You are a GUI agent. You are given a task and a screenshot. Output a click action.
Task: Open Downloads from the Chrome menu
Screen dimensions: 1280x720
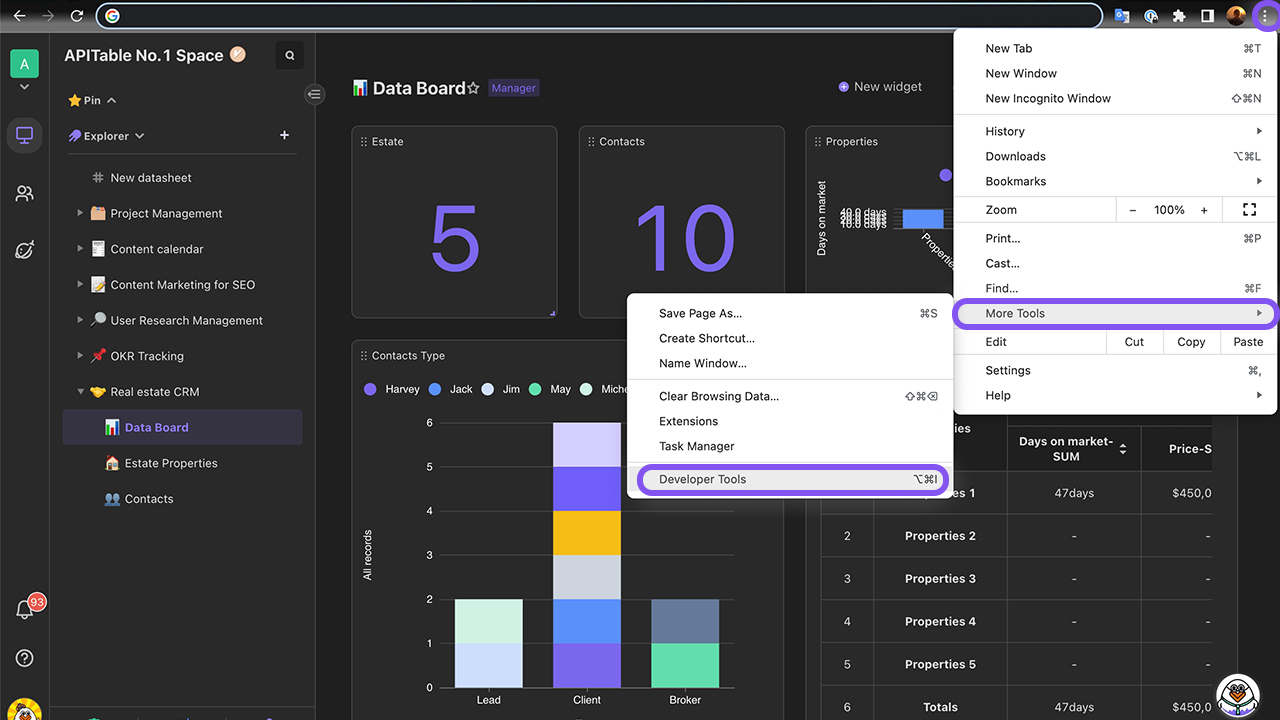pos(1117,156)
